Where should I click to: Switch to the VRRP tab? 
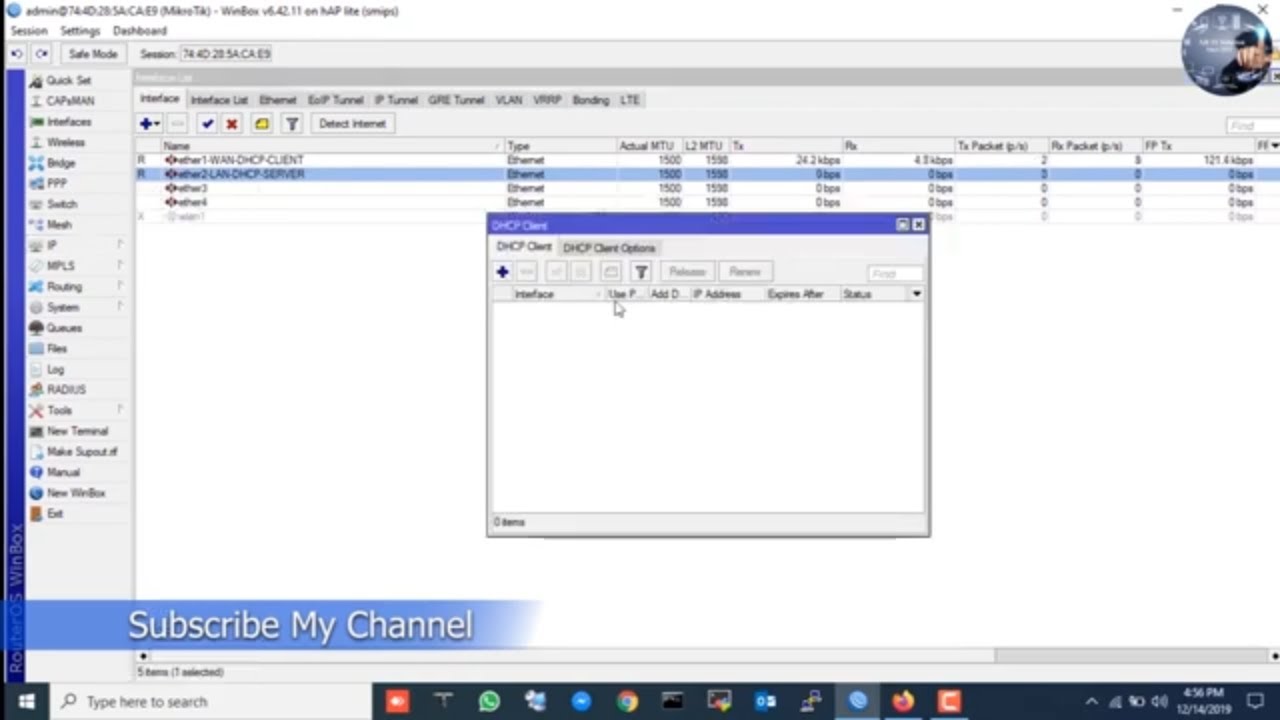click(547, 100)
